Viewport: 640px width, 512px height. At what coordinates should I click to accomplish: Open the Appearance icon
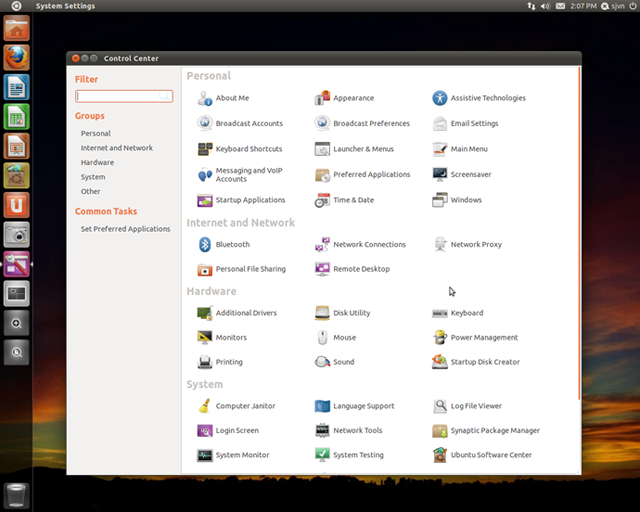(322, 98)
